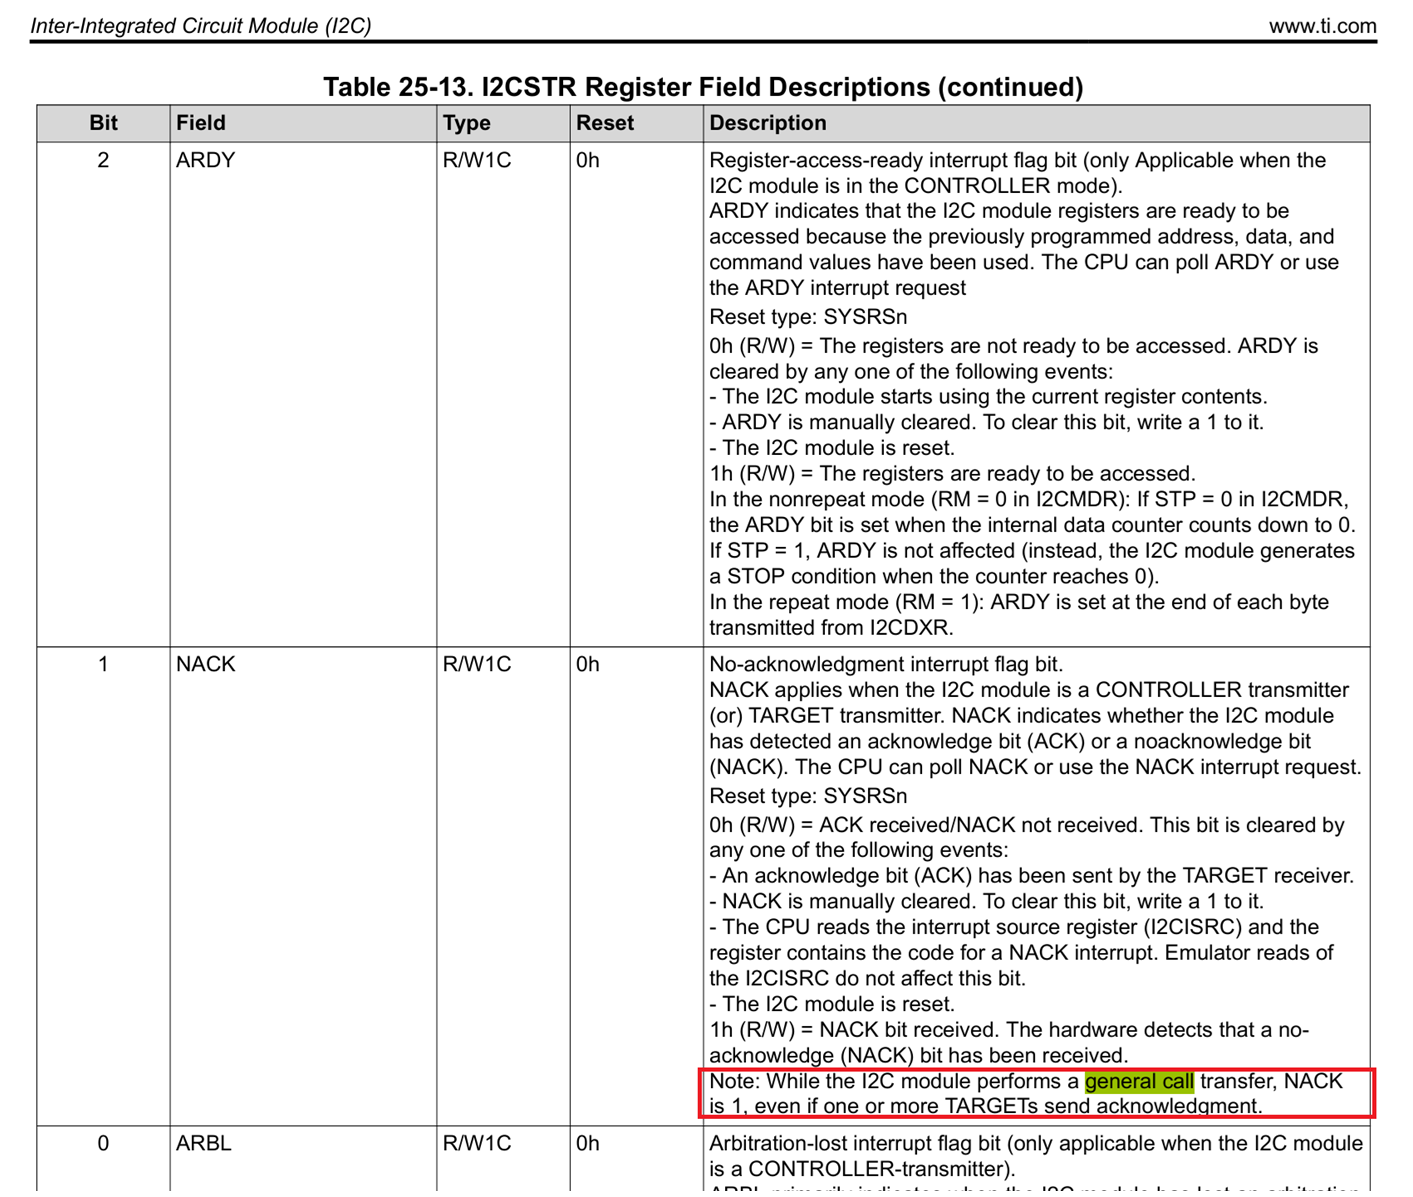The width and height of the screenshot is (1413, 1197).
Task: Select the line starting "If STP = 1, ARDY is not affected"
Action: click(1032, 550)
